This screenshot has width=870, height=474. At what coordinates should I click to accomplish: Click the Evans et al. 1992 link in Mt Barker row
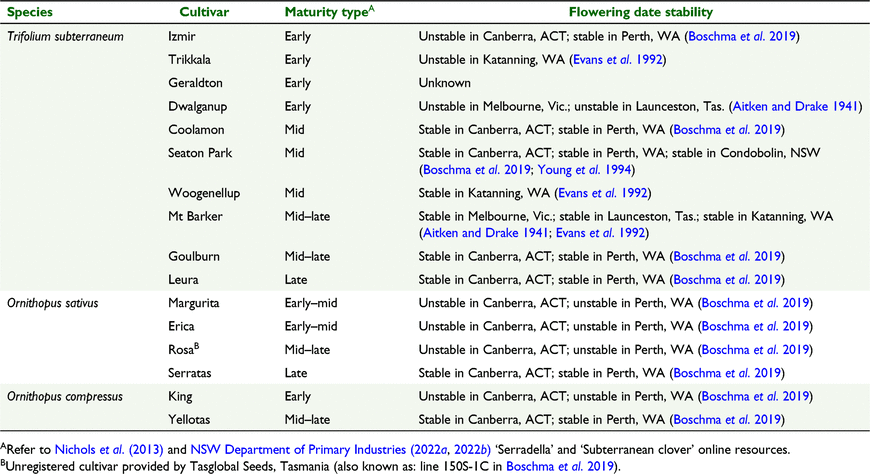pyautogui.click(x=601, y=233)
